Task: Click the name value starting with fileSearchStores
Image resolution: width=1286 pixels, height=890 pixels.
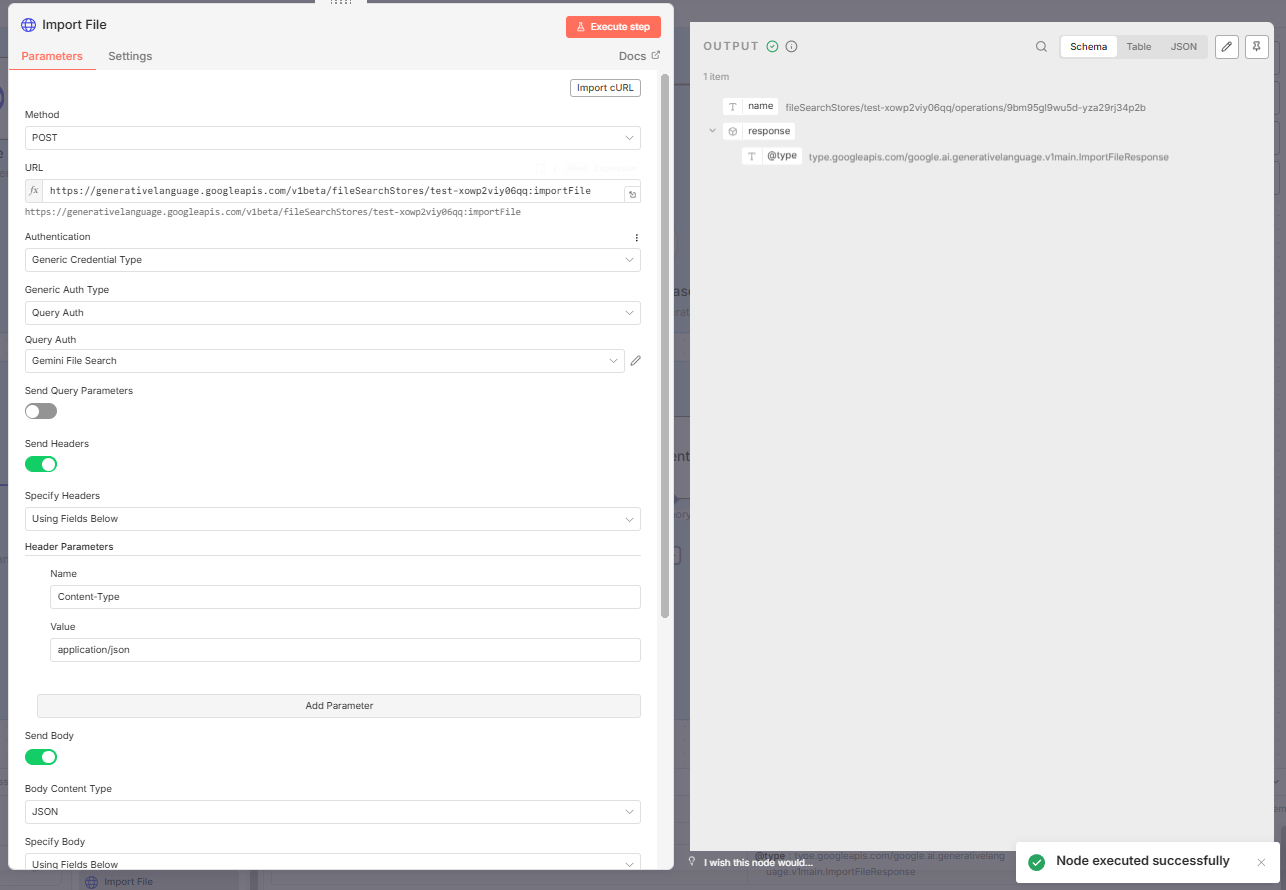Action: pyautogui.click(x=965, y=107)
